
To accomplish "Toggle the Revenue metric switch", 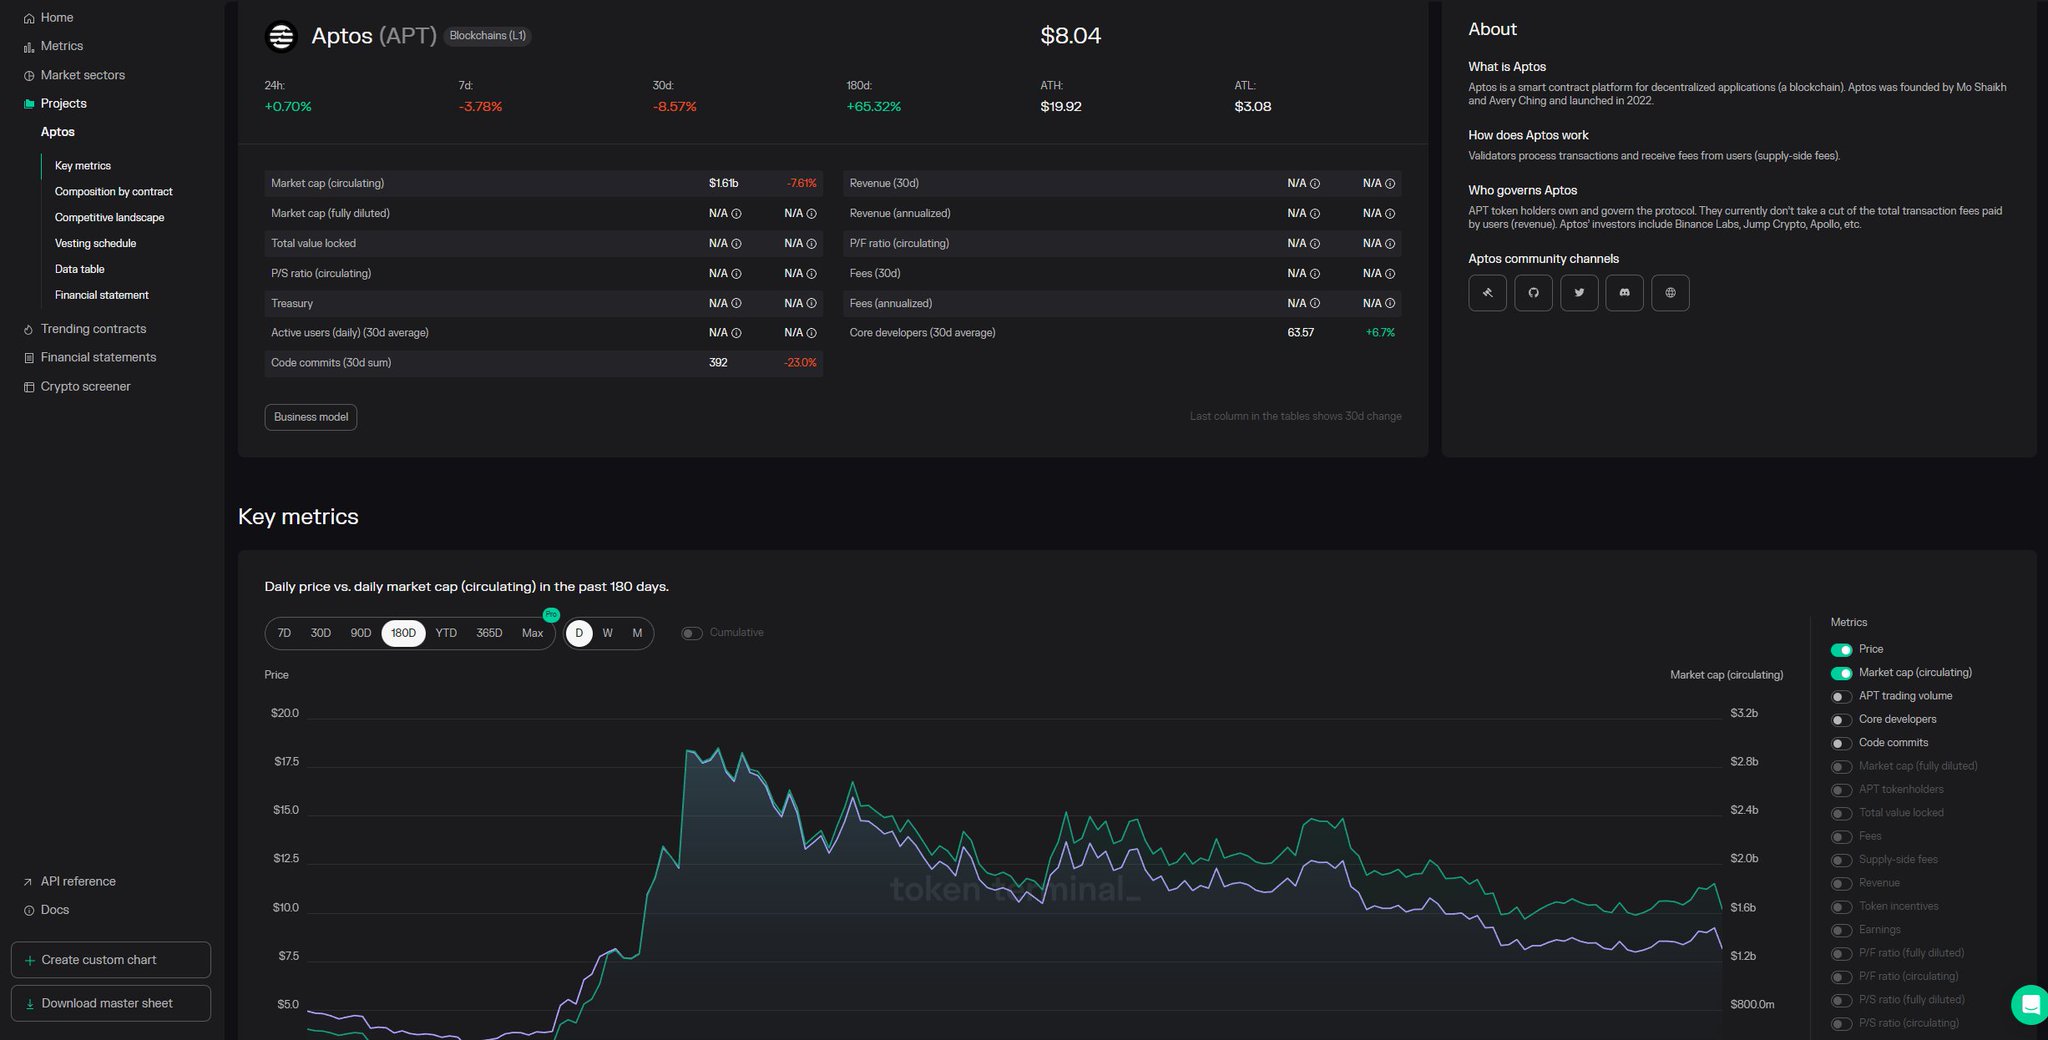I will coord(1841,883).
